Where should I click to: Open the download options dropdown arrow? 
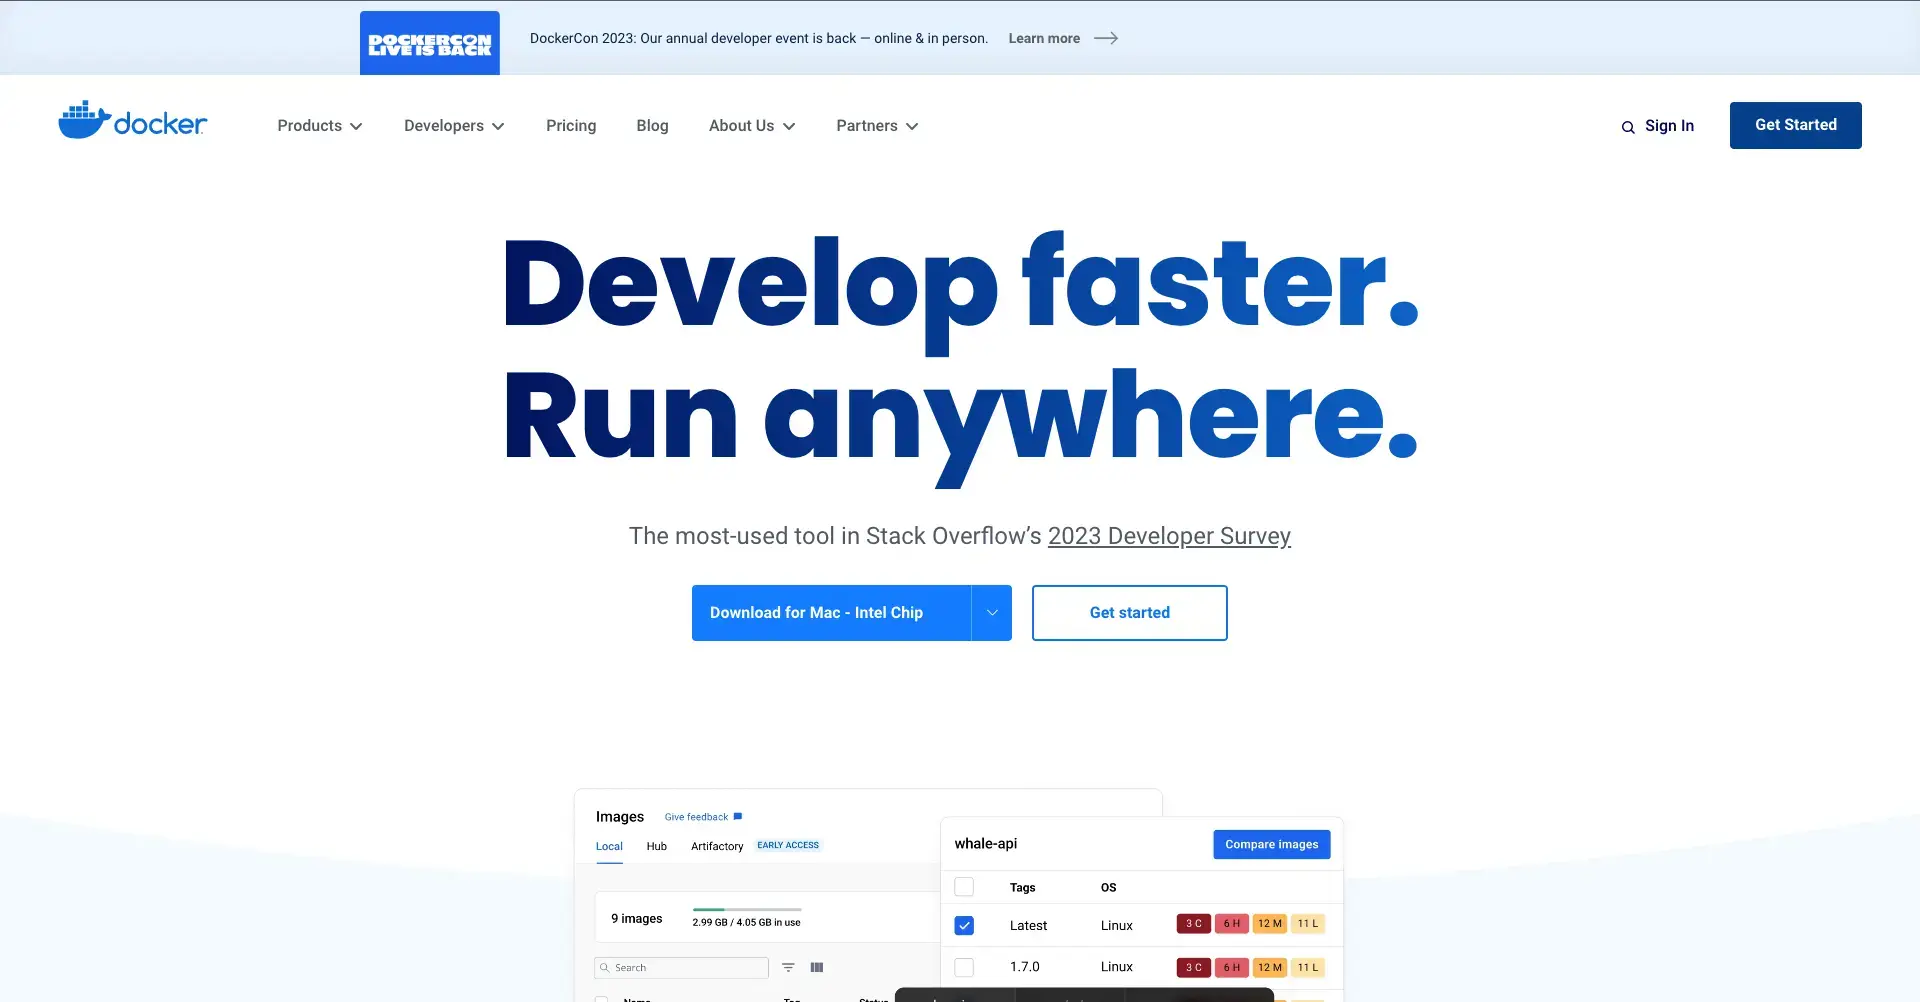(x=992, y=613)
